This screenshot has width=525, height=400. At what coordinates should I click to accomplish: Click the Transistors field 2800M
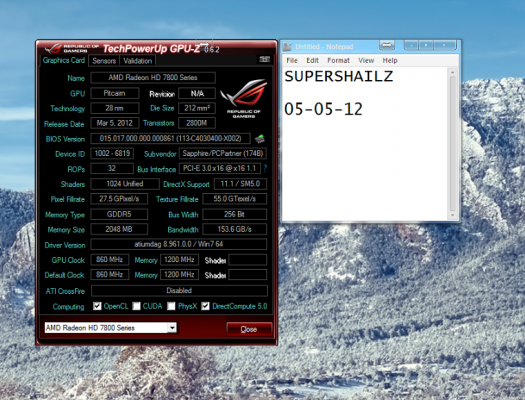coord(197,123)
